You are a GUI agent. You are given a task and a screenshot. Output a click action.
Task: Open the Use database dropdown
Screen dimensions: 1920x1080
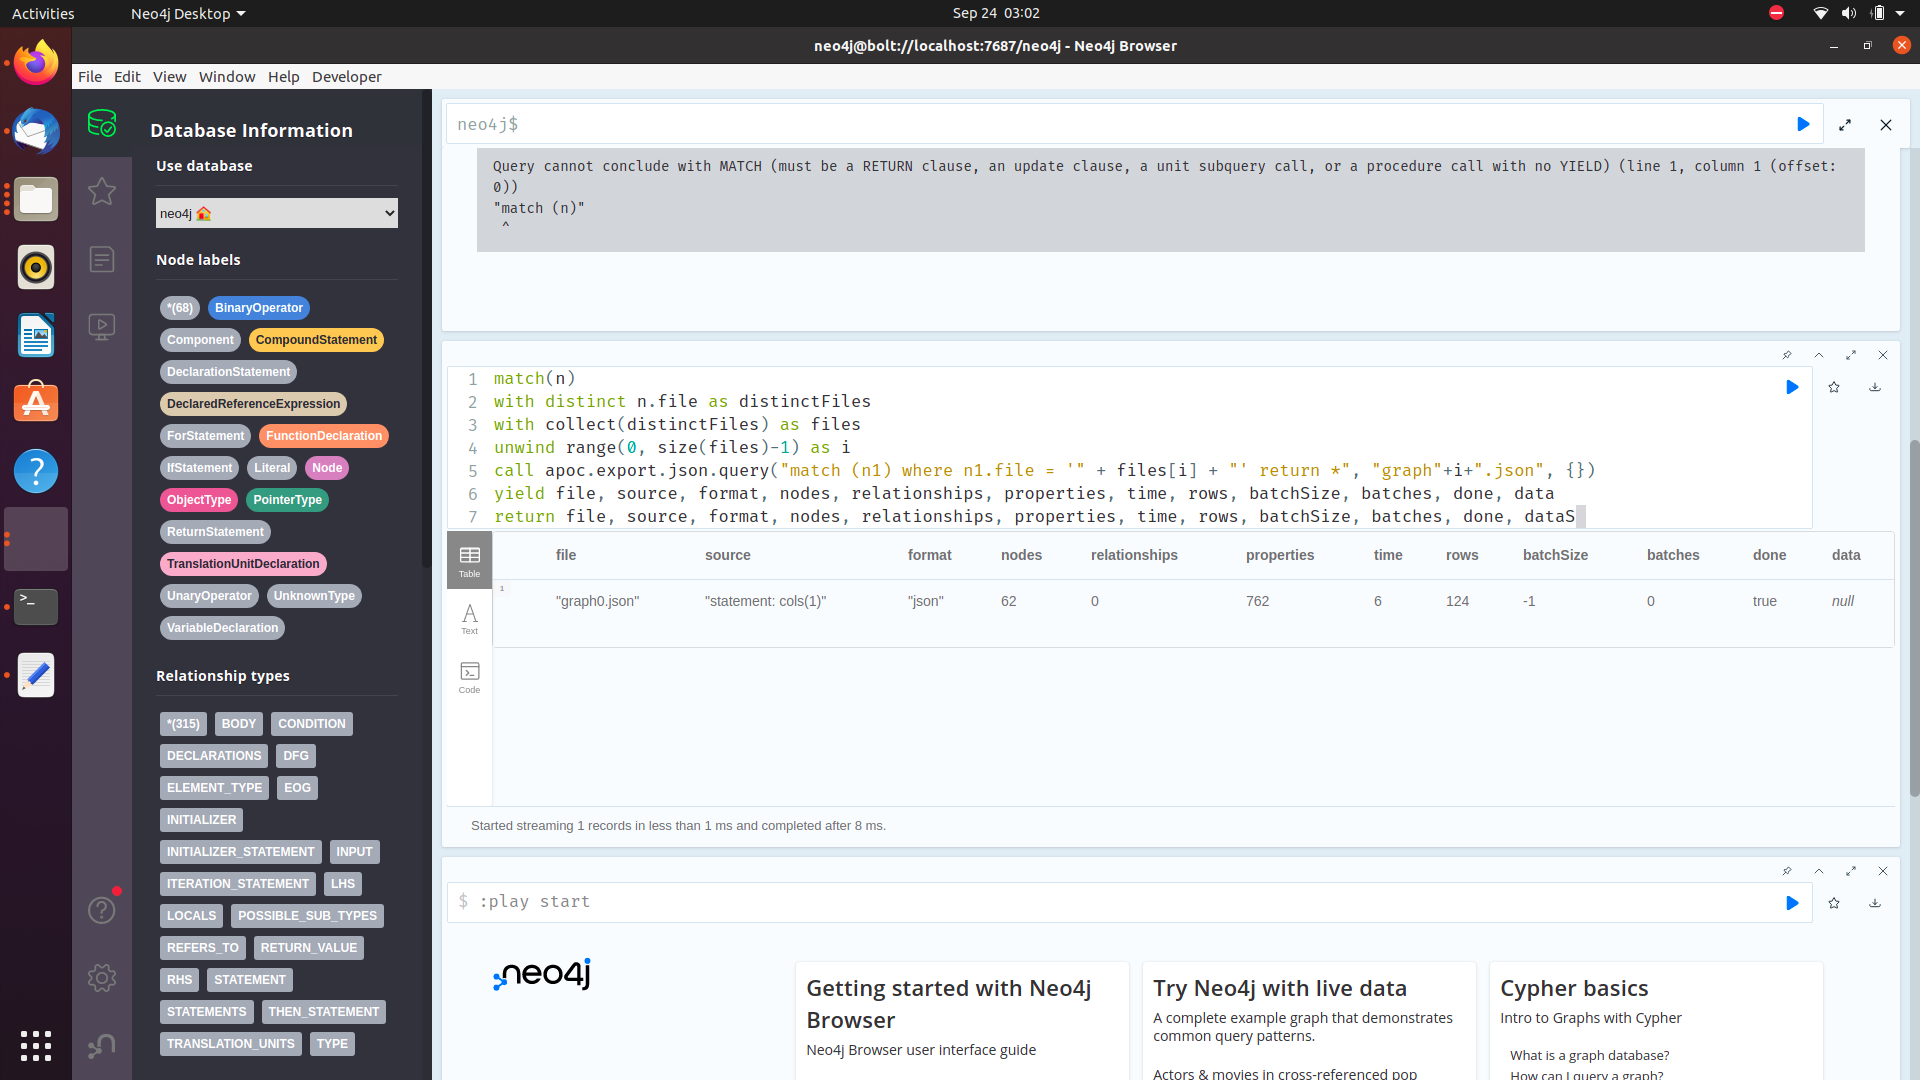coord(276,213)
